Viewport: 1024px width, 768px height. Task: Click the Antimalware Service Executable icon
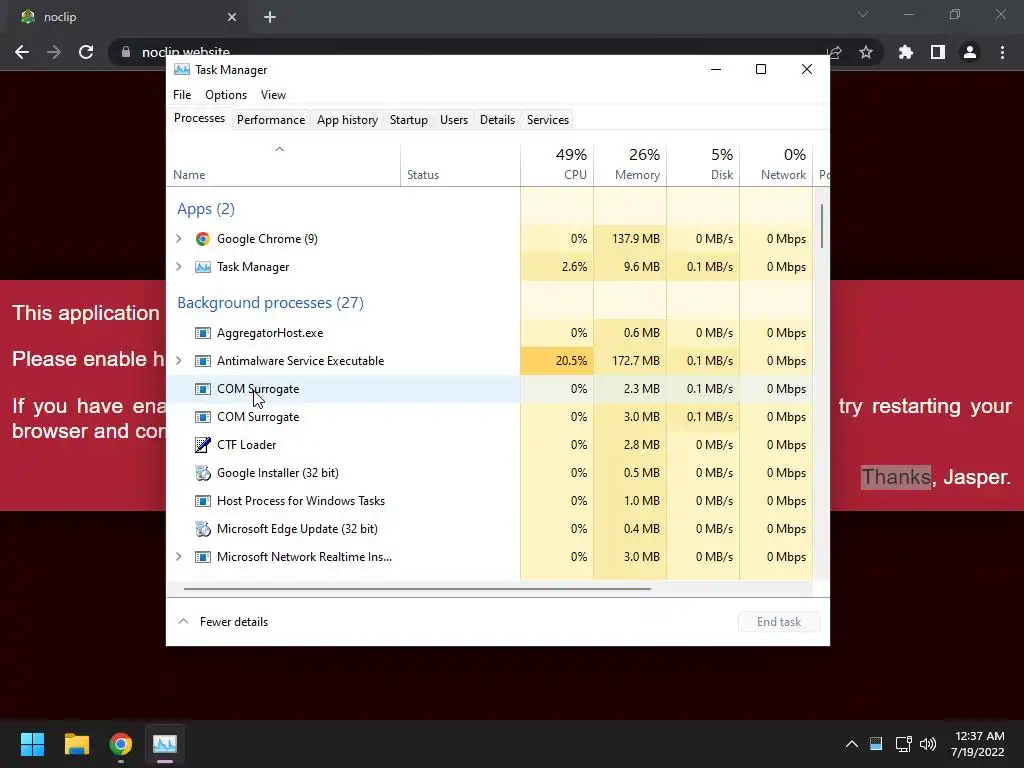pyautogui.click(x=202, y=361)
